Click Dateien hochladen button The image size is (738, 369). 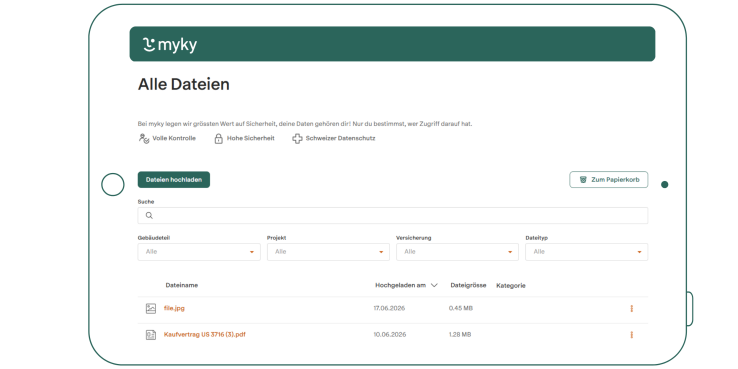click(174, 180)
